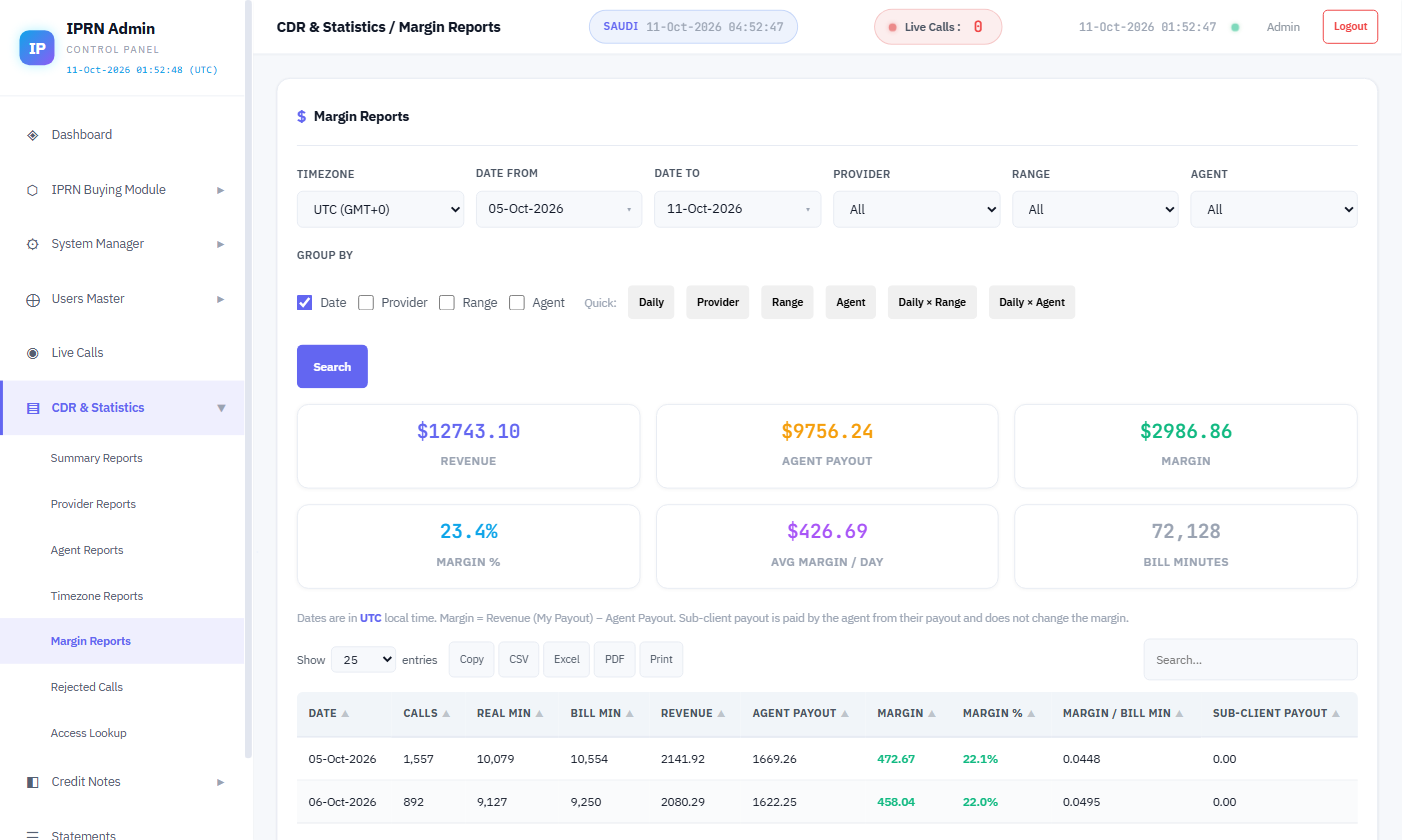Viewport: 1402px width, 840px height.
Task: Click the Credit Notes icon
Action: pos(33,782)
